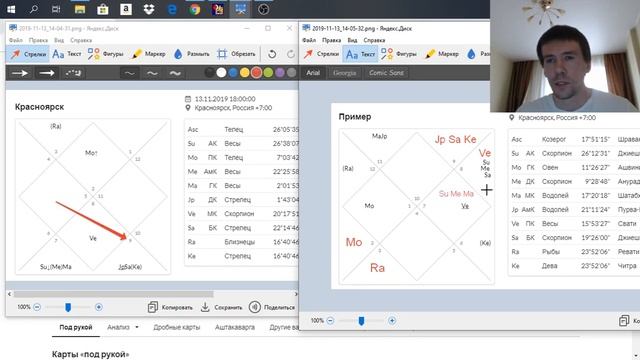Click the zoom slider handle in right window
Image resolution: width=640 pixels, height=360 pixels.
point(361,321)
